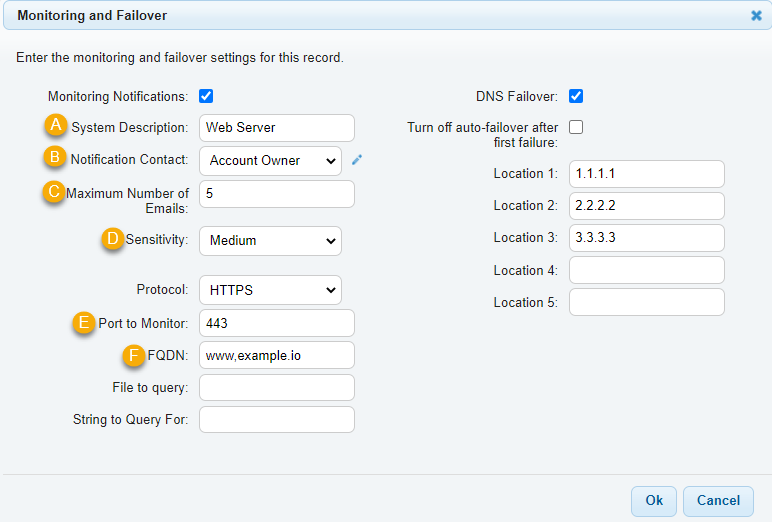Focus the System Description field
Screen dimensions: 772x522
coord(277,128)
